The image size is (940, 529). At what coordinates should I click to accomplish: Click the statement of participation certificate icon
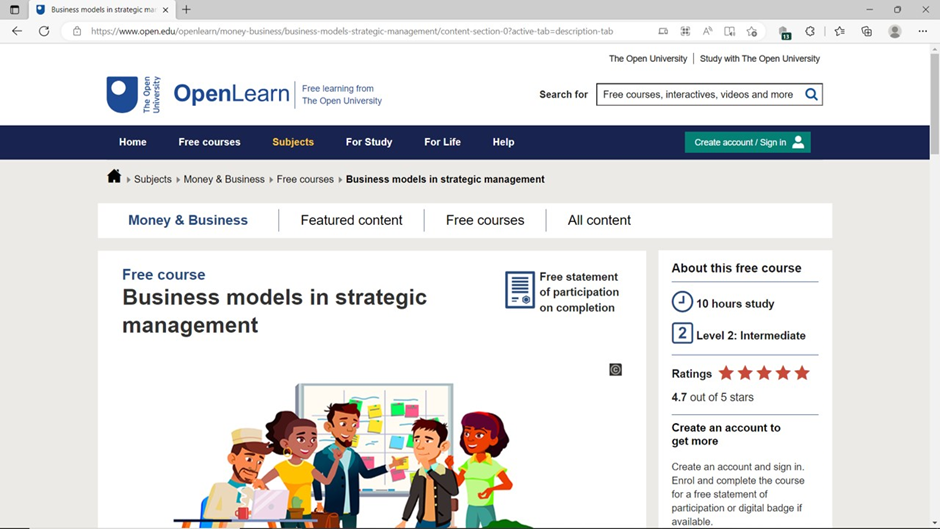pos(520,290)
